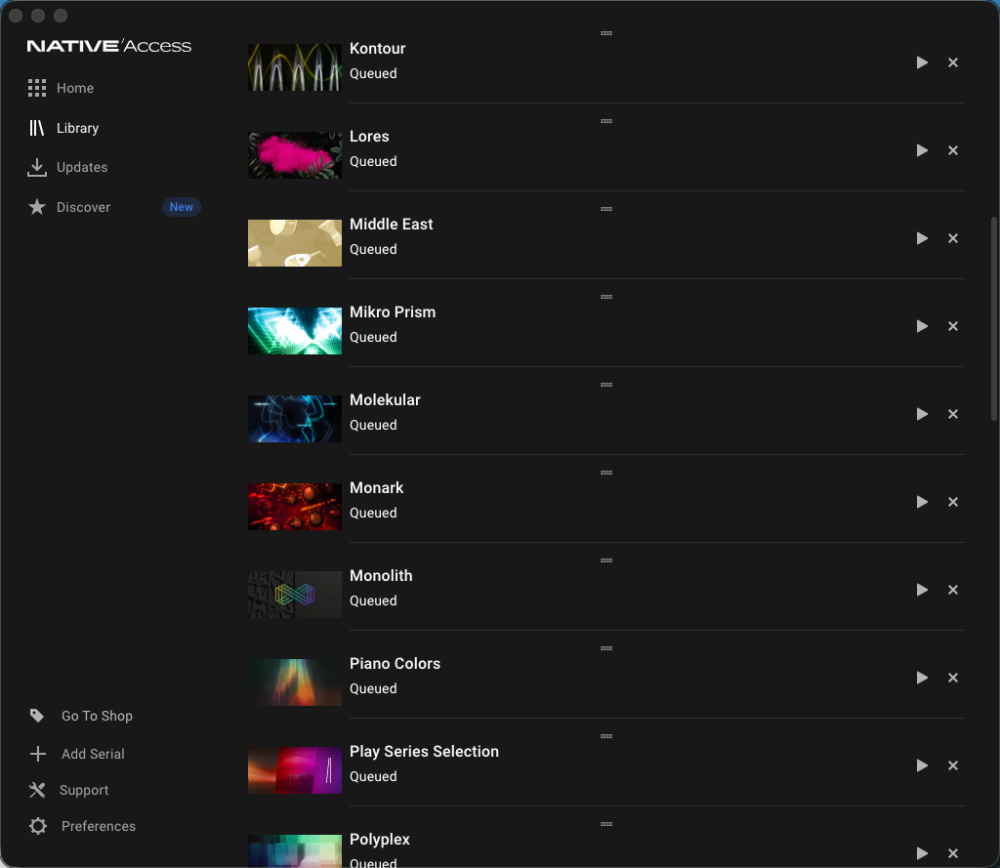Click the Middle East thumbnail

click(x=295, y=243)
